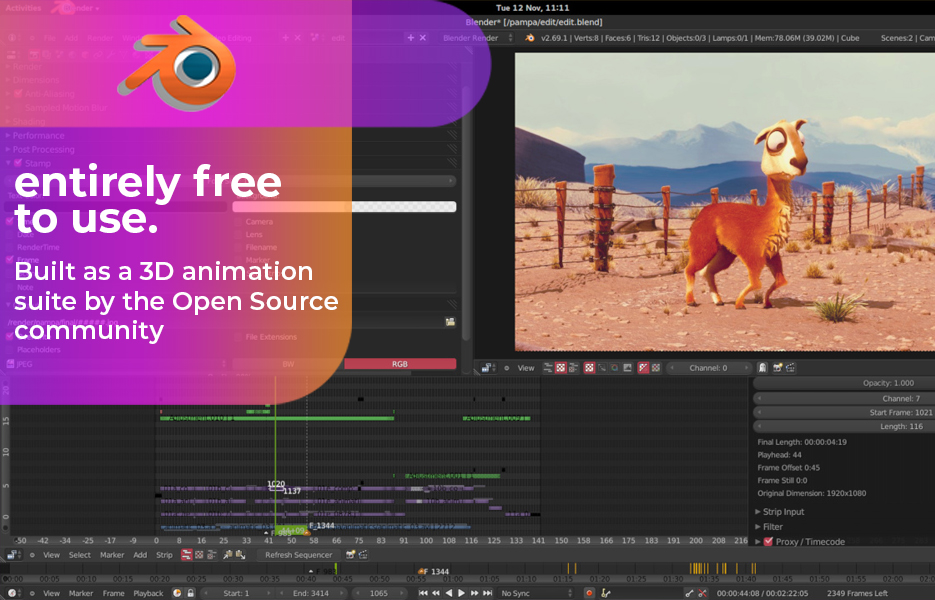Open the No Sync dropdown

[x=536, y=593]
